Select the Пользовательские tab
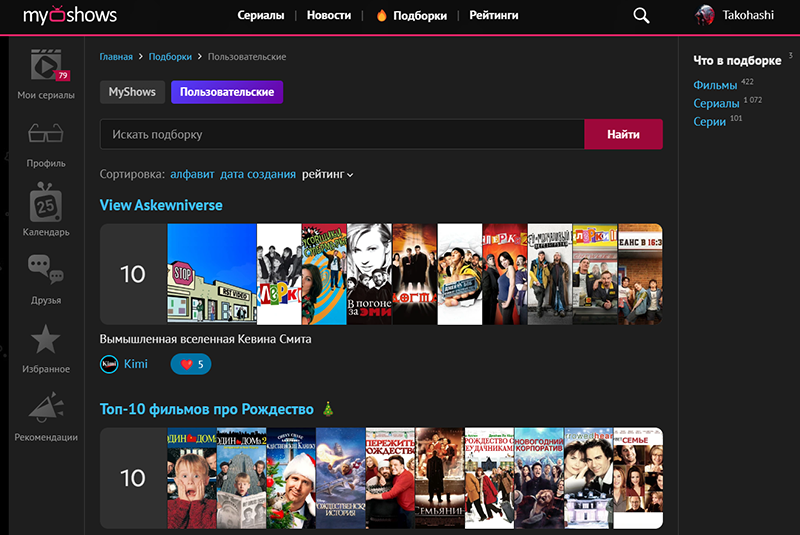This screenshot has width=800, height=535. pyautogui.click(x=227, y=92)
